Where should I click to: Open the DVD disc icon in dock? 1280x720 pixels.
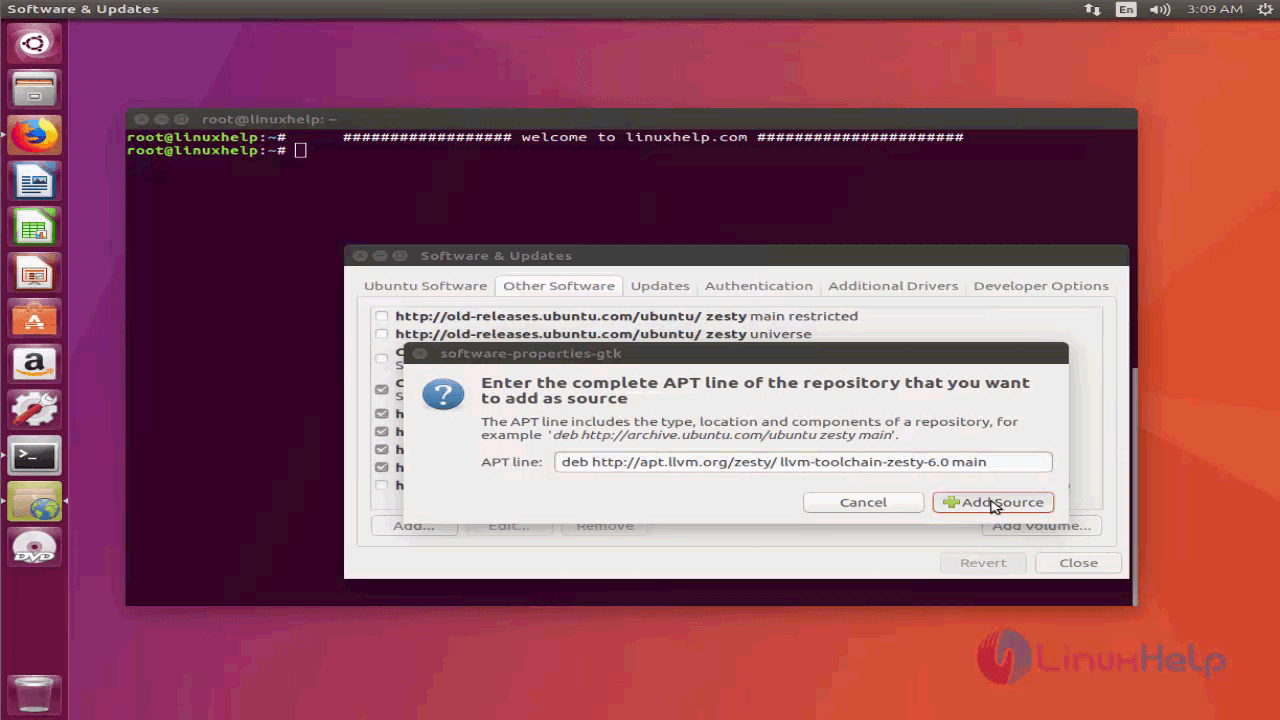click(x=34, y=549)
